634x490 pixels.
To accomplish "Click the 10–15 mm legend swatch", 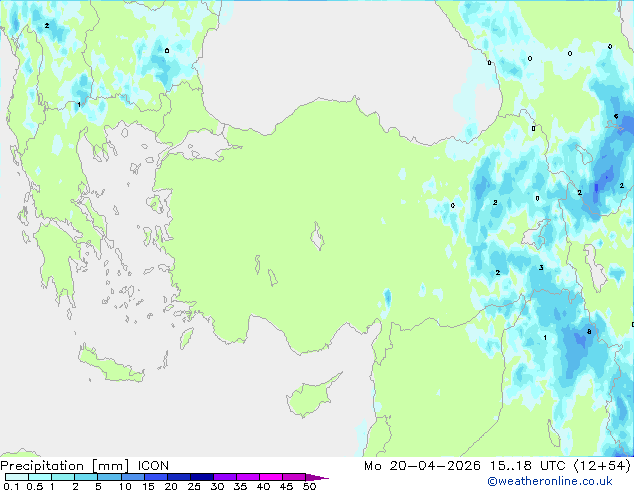I will point(133,477).
